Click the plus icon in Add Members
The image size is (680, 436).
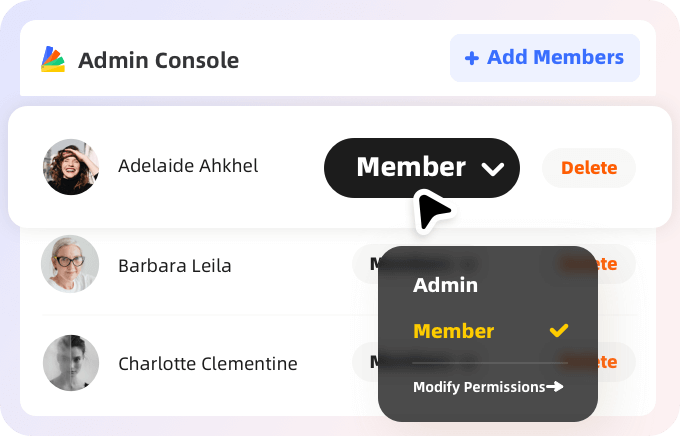coord(472,58)
